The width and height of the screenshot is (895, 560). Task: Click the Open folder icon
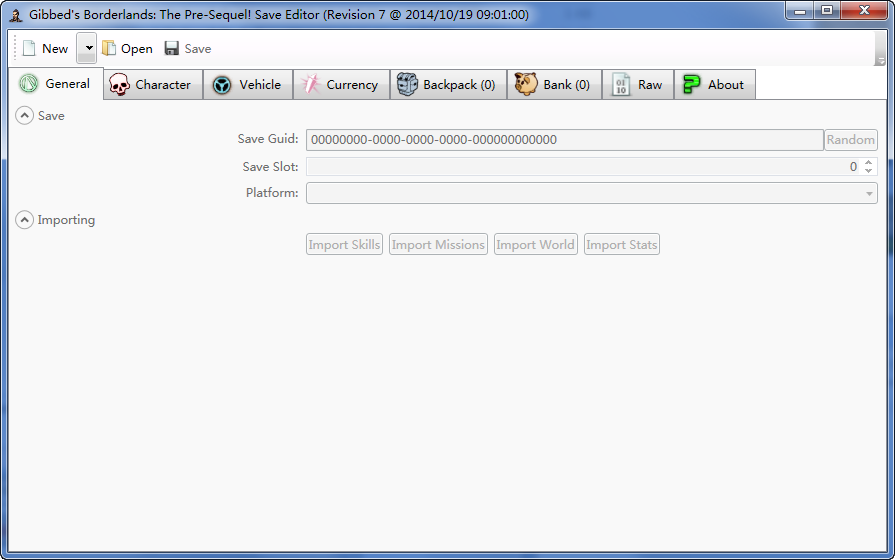109,49
